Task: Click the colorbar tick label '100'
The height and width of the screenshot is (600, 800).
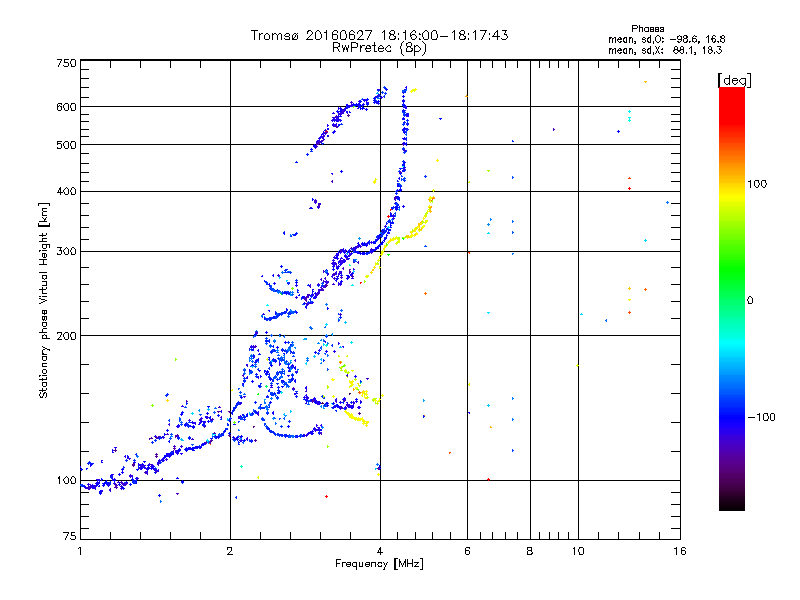Action: tap(757, 184)
